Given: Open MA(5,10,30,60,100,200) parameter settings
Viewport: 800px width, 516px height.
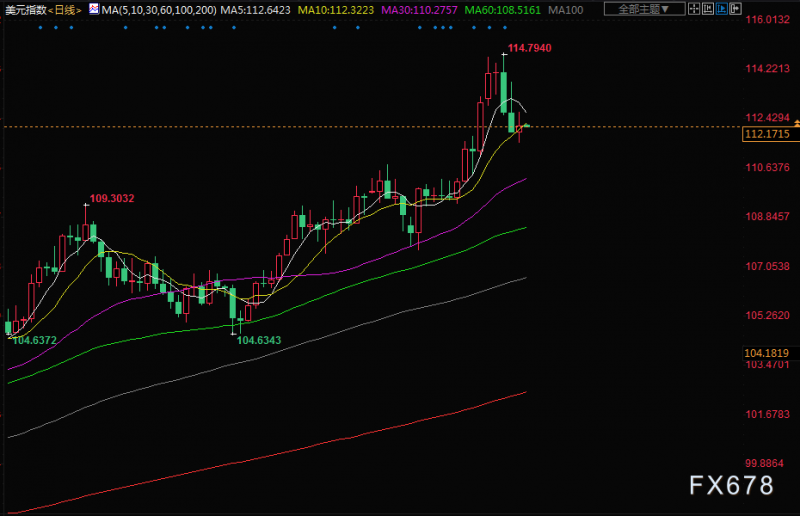Looking at the screenshot, I should coord(159,10).
